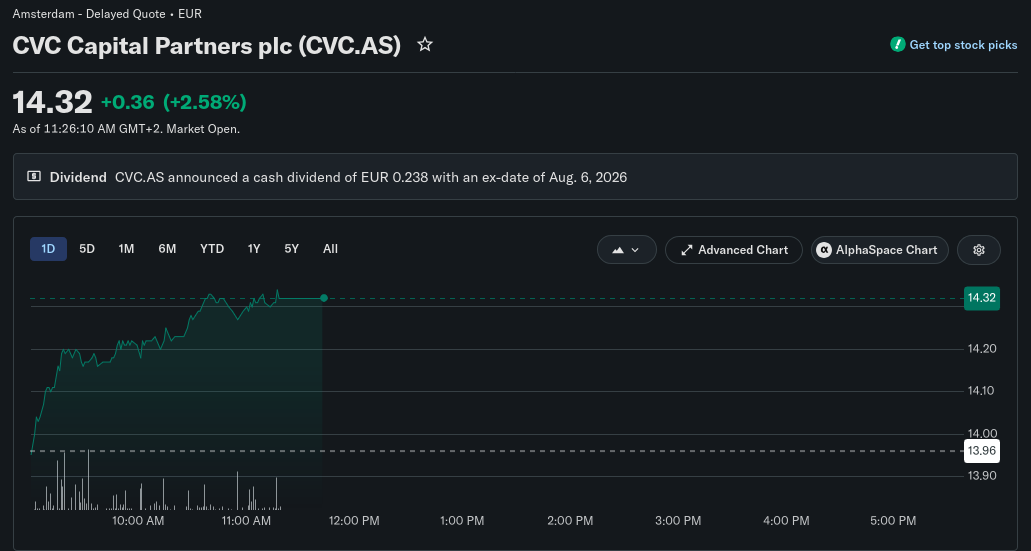1031x551 pixels.
Task: Add CVC.AS to watchlist star icon
Action: click(x=425, y=45)
